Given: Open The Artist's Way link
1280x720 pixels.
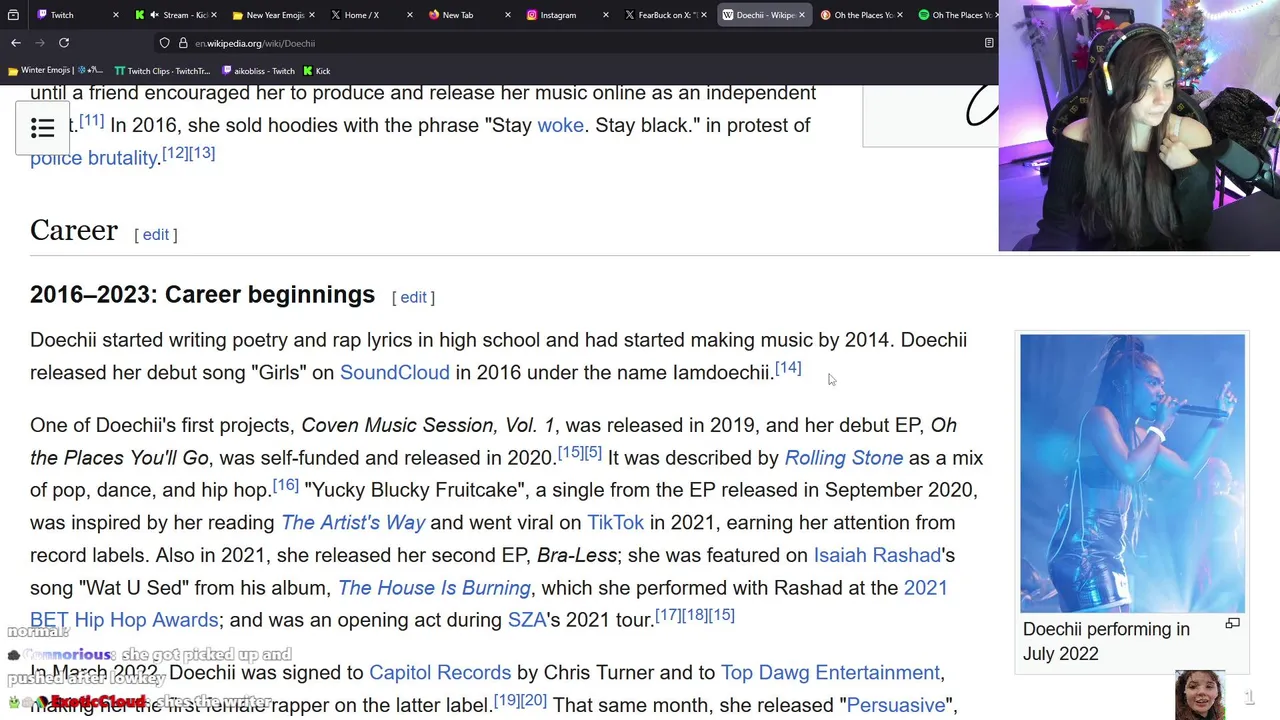Looking at the screenshot, I should coord(353,523).
